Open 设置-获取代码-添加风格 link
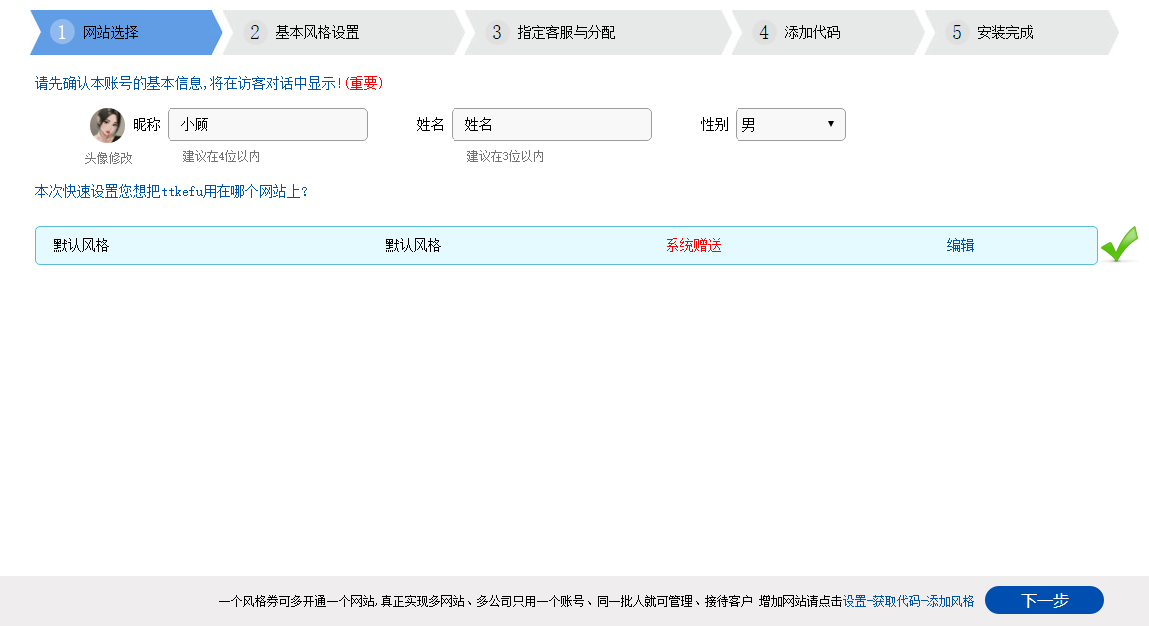 pos(909,601)
